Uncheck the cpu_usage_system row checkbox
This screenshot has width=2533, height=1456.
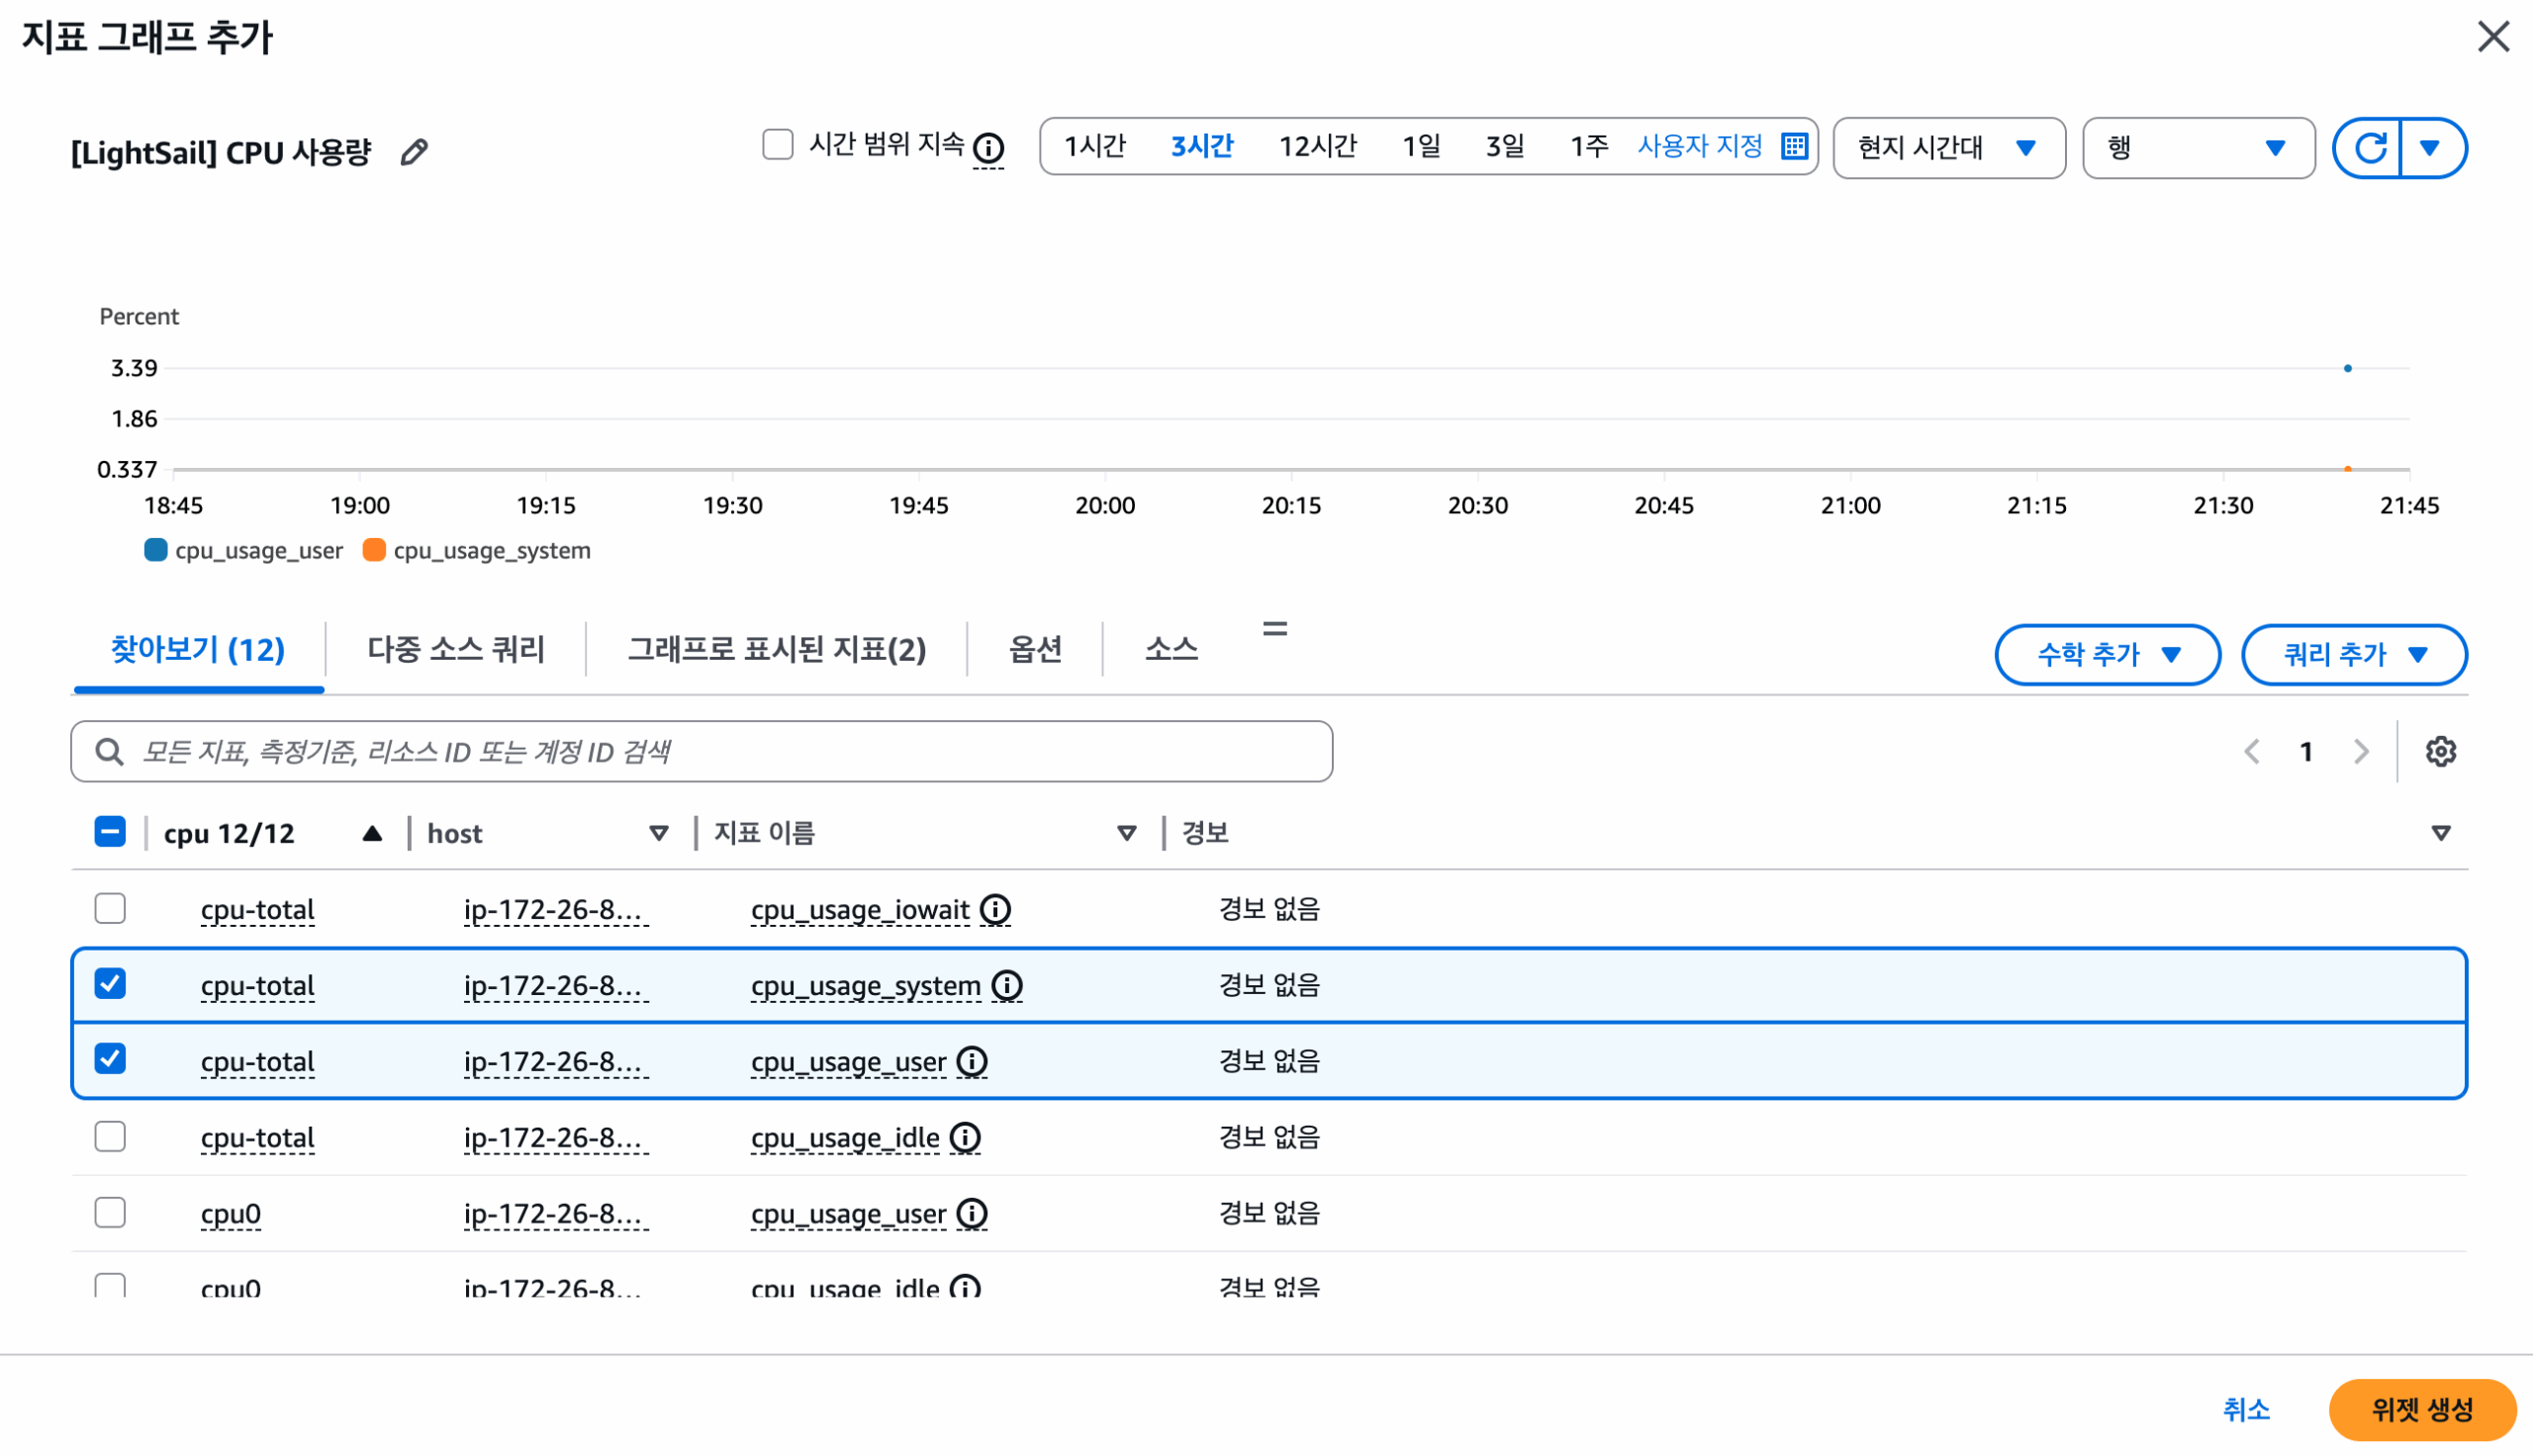click(x=110, y=984)
